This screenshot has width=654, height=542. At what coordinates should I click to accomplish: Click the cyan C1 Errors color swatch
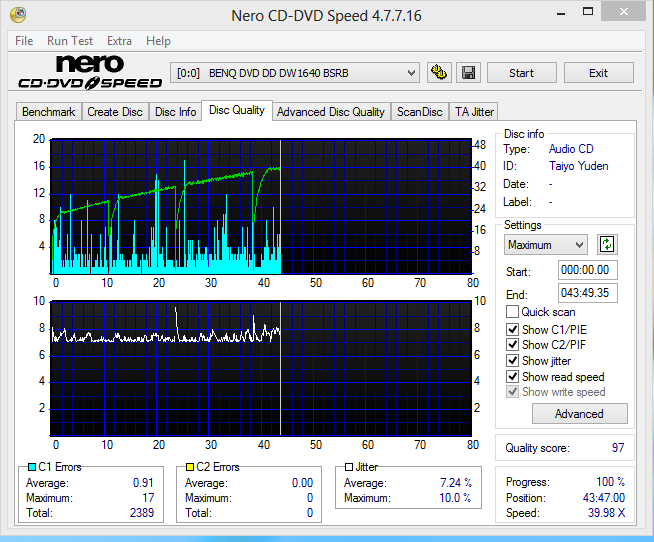point(32,467)
